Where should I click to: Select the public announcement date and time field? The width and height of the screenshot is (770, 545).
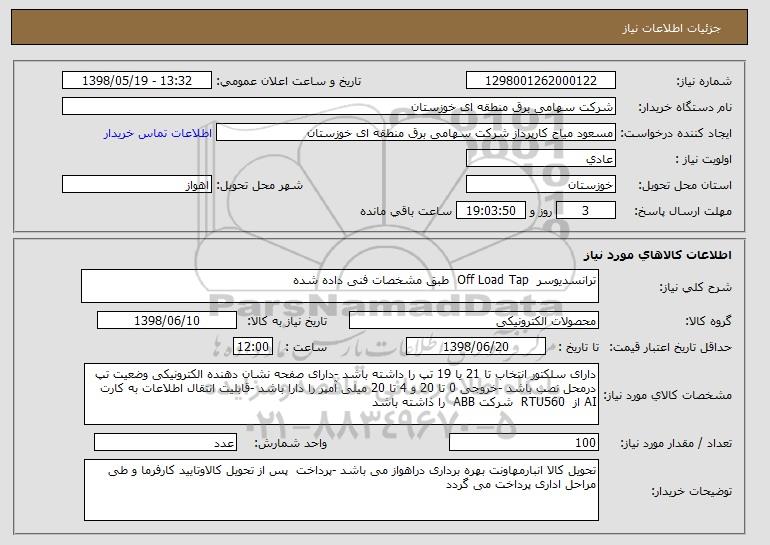[x=137, y=81]
